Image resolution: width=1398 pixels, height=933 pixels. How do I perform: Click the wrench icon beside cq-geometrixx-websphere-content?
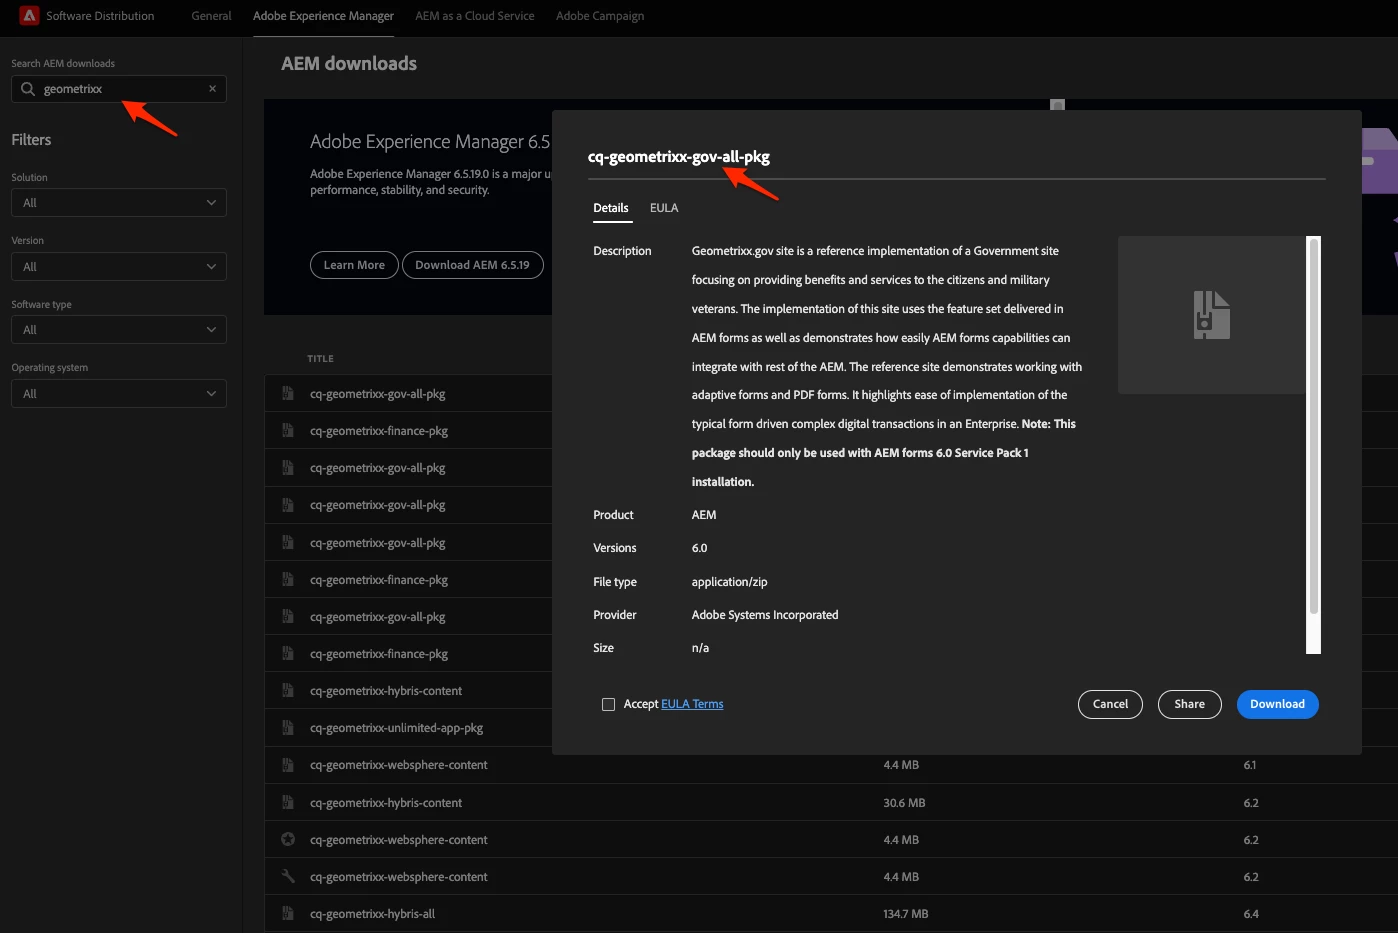(x=288, y=877)
